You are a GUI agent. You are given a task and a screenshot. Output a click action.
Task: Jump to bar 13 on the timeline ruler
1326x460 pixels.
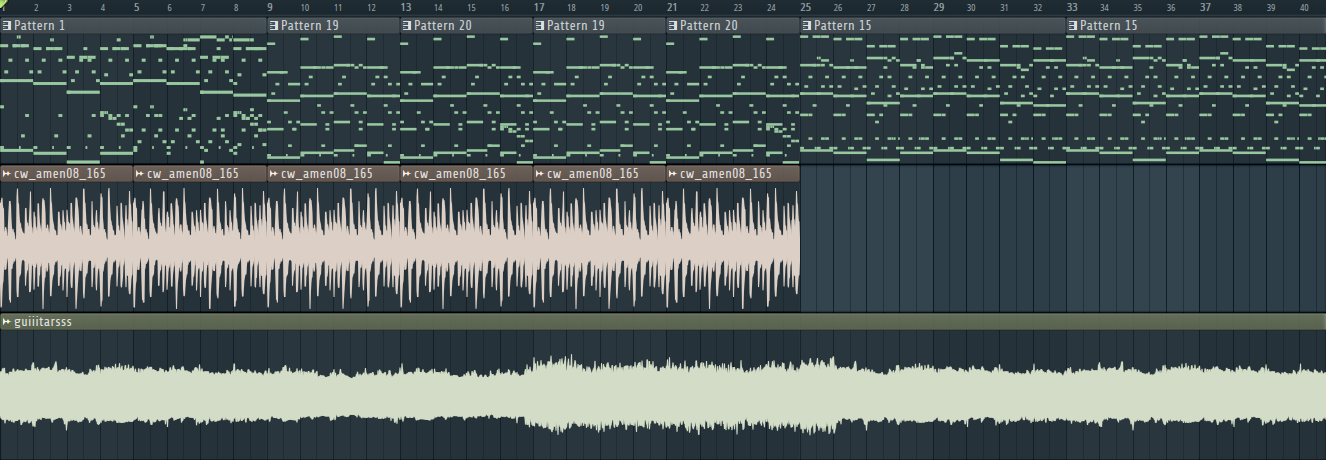point(406,7)
